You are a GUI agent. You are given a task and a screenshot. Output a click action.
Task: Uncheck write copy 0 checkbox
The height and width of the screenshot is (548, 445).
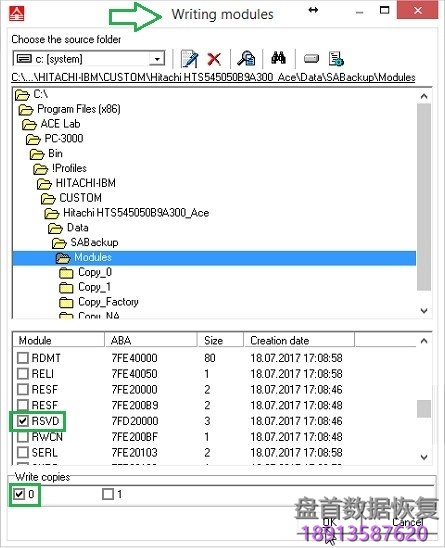[x=19, y=494]
